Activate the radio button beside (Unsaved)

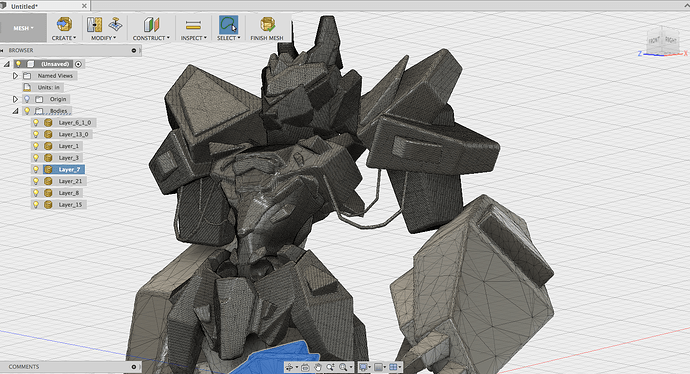[78, 64]
